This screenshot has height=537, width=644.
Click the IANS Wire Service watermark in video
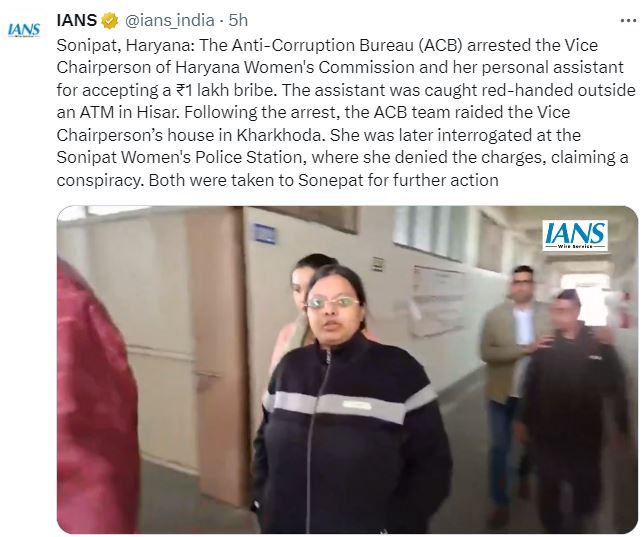(x=575, y=235)
